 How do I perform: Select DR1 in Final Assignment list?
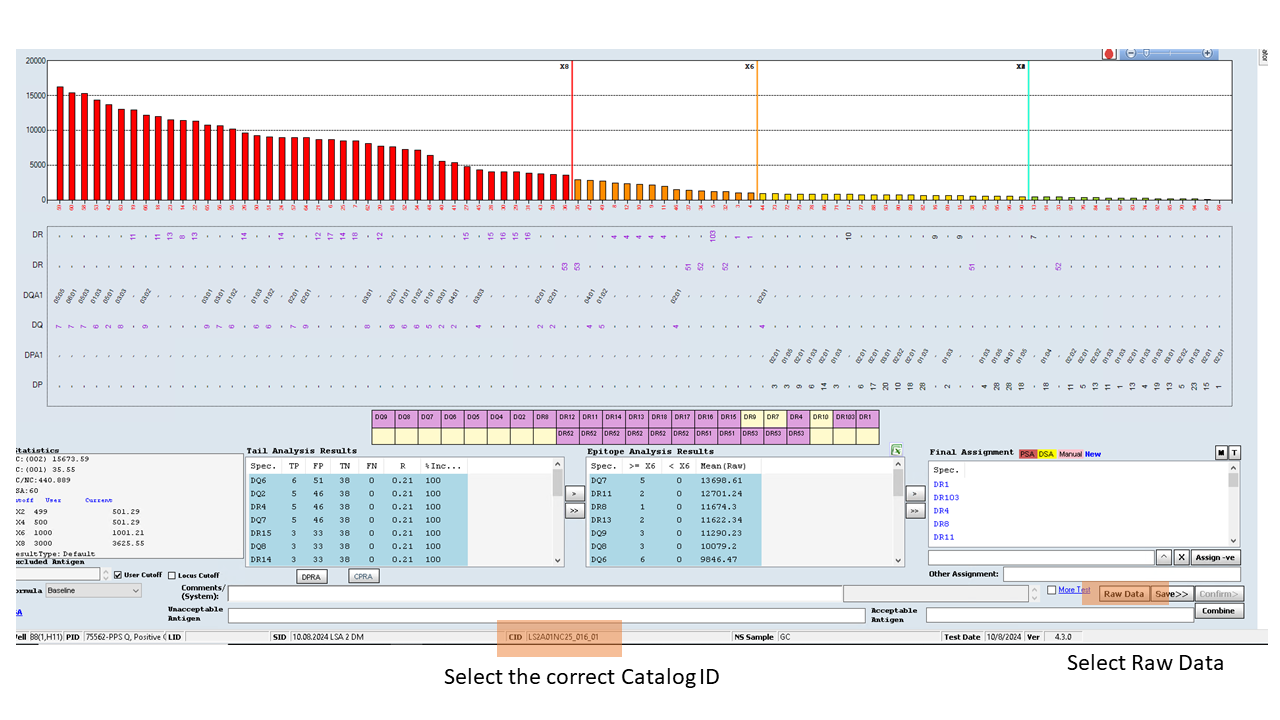click(x=941, y=484)
